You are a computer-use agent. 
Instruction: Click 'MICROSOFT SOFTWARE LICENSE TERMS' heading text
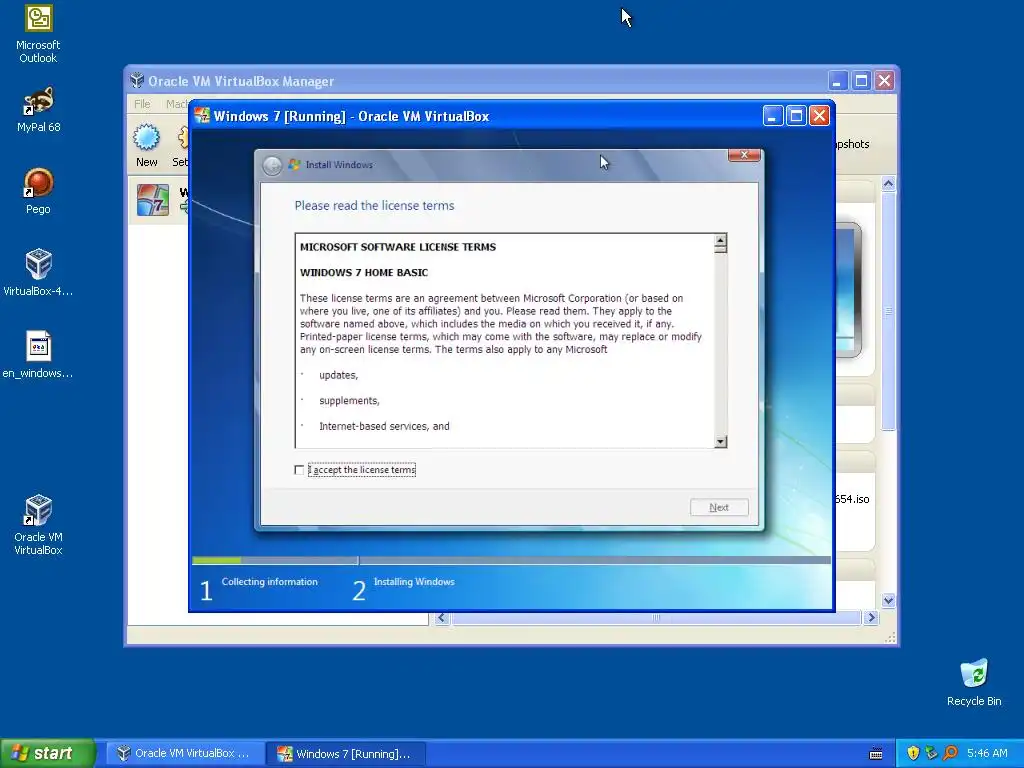point(398,247)
